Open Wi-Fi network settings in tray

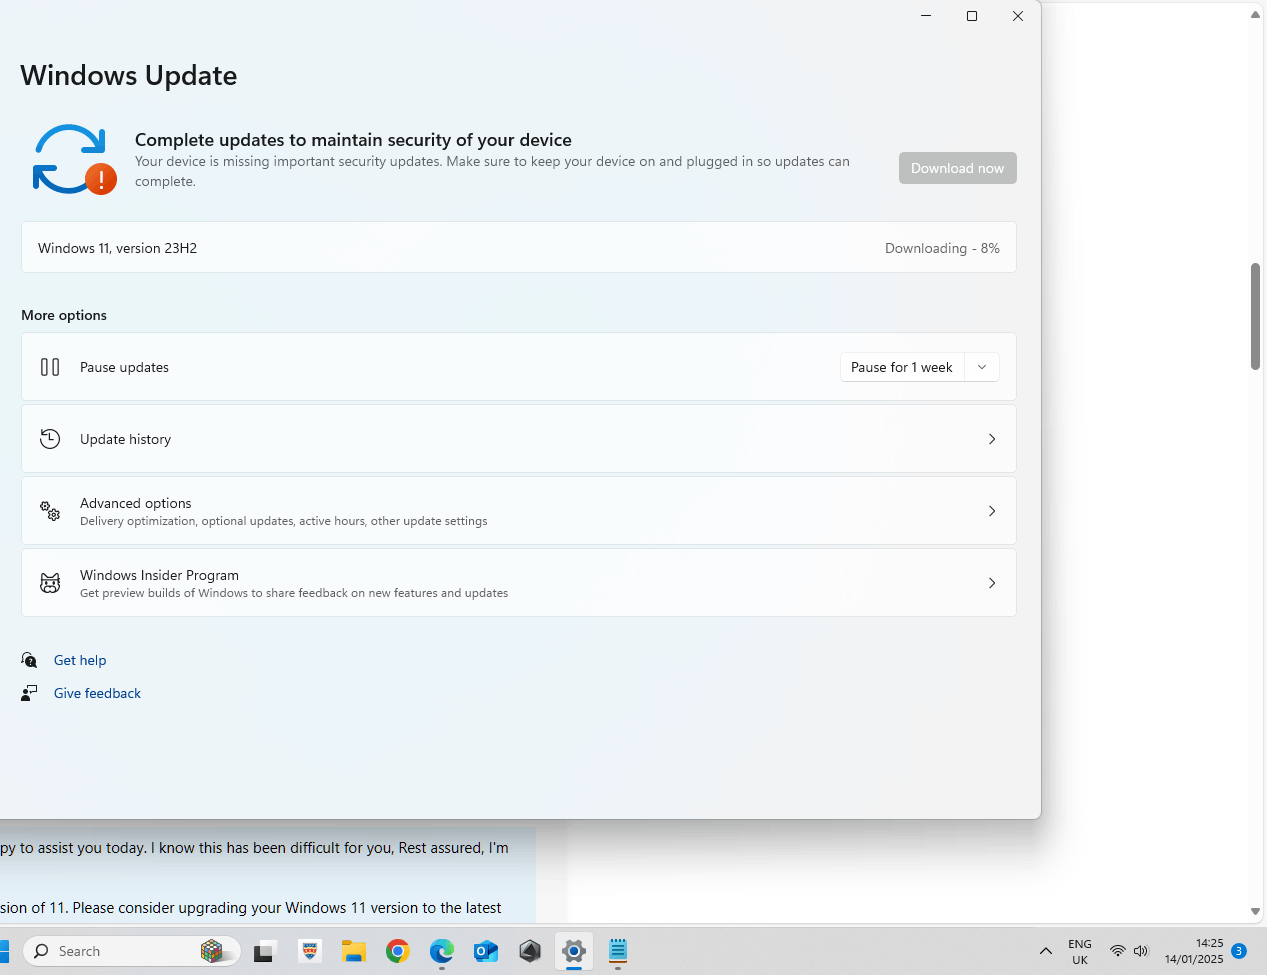click(x=1118, y=951)
